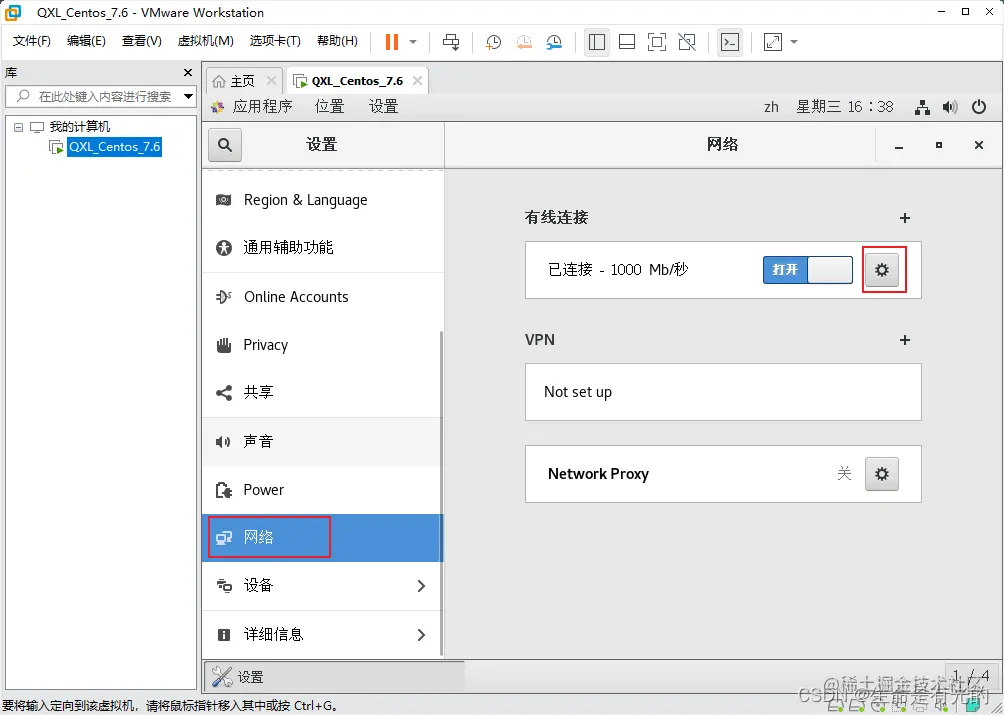Expand the 设备 settings section

click(320, 587)
